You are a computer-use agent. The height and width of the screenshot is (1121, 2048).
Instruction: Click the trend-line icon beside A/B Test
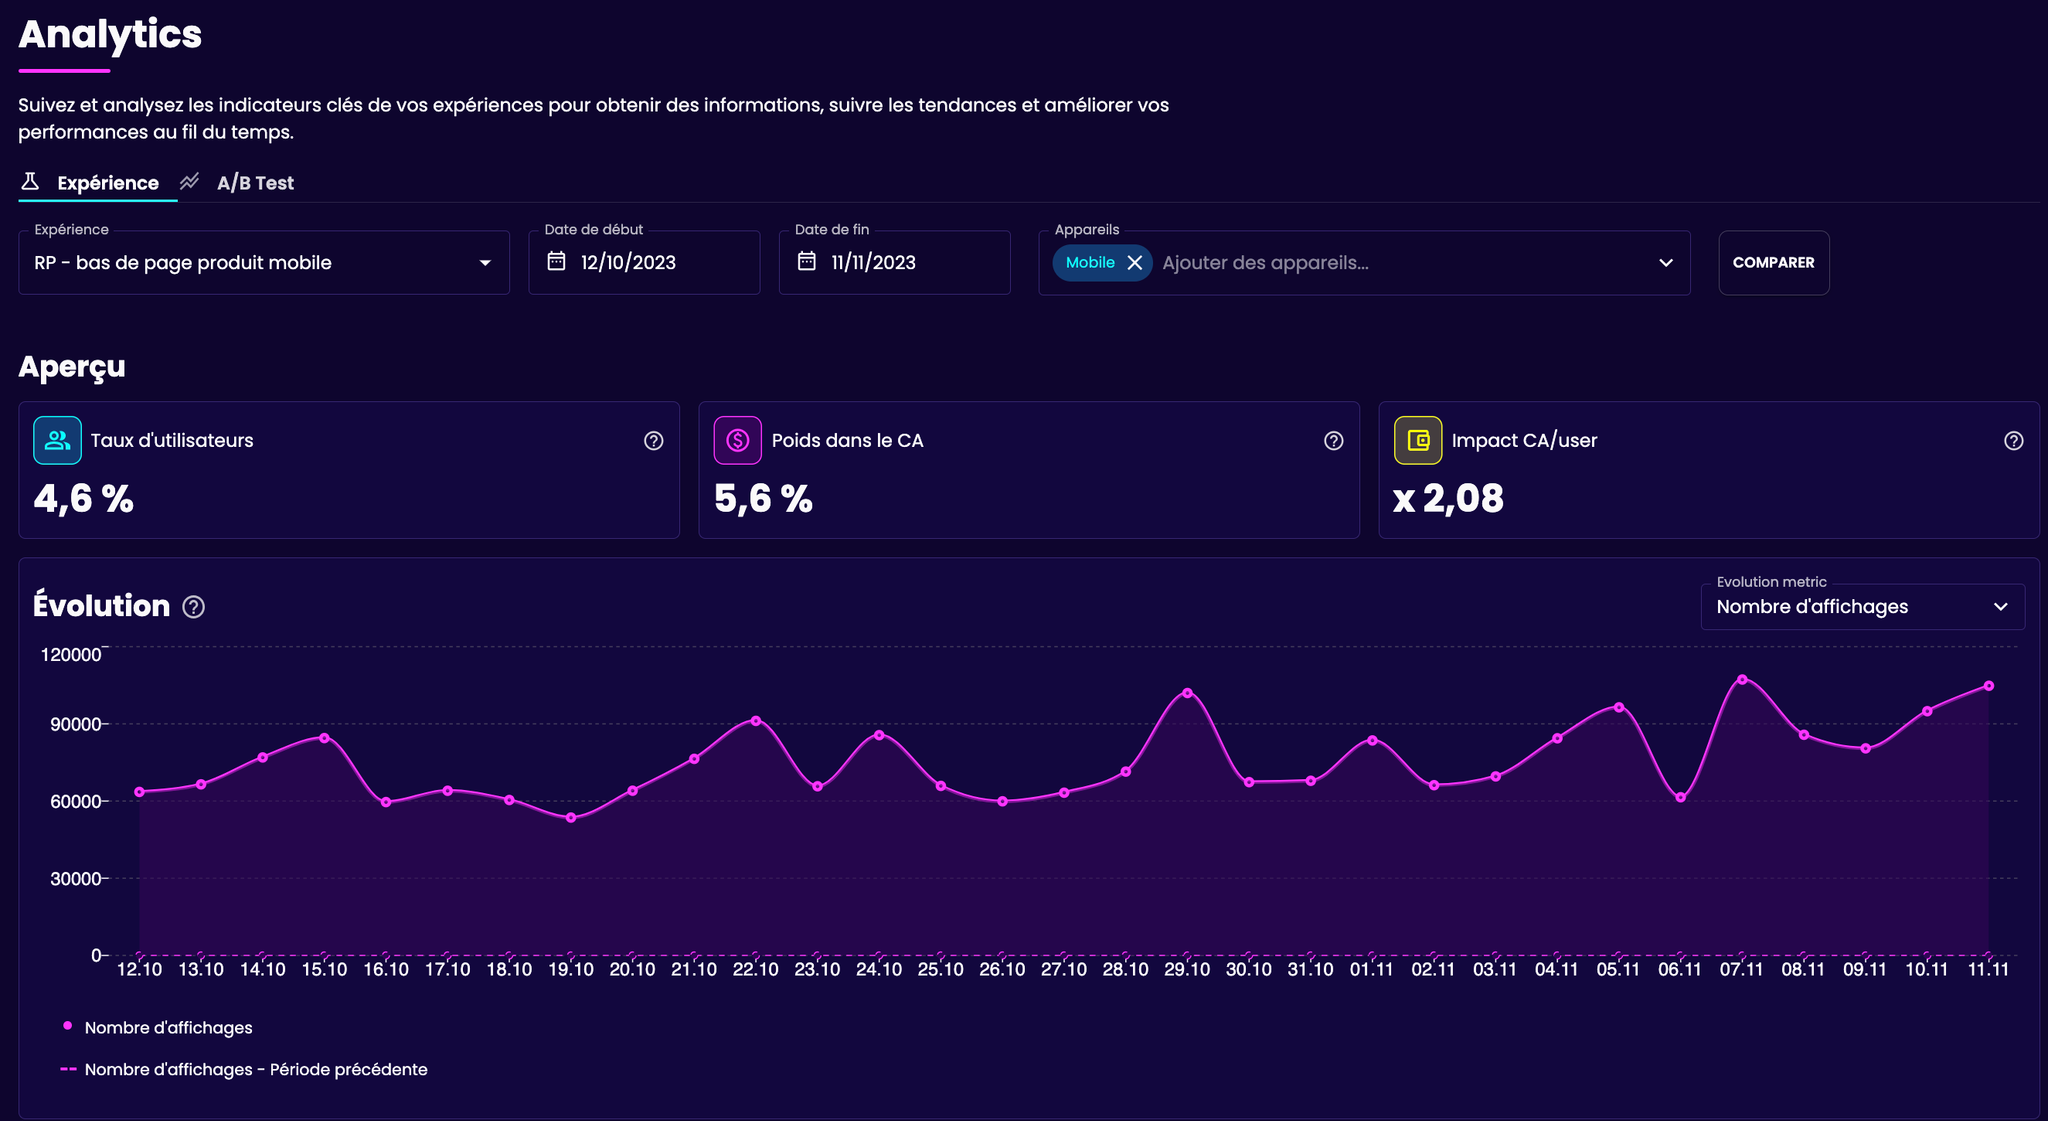pyautogui.click(x=190, y=182)
